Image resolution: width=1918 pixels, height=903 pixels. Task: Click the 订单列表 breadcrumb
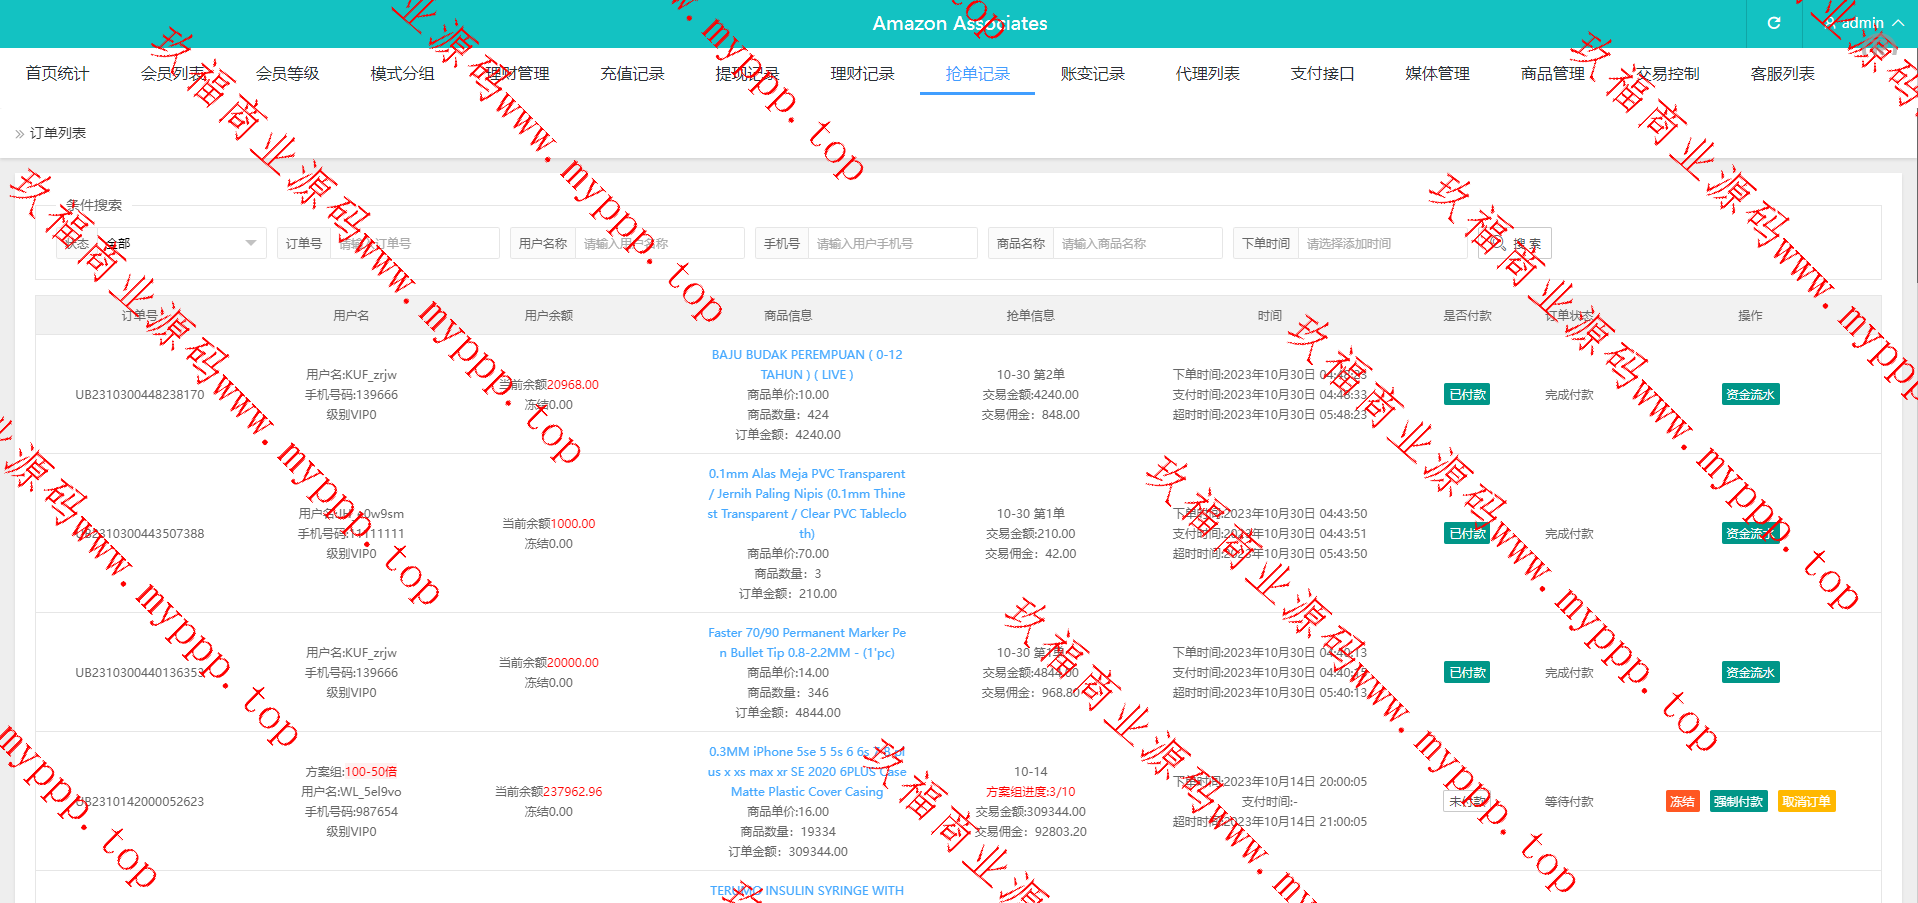pyautogui.click(x=58, y=133)
